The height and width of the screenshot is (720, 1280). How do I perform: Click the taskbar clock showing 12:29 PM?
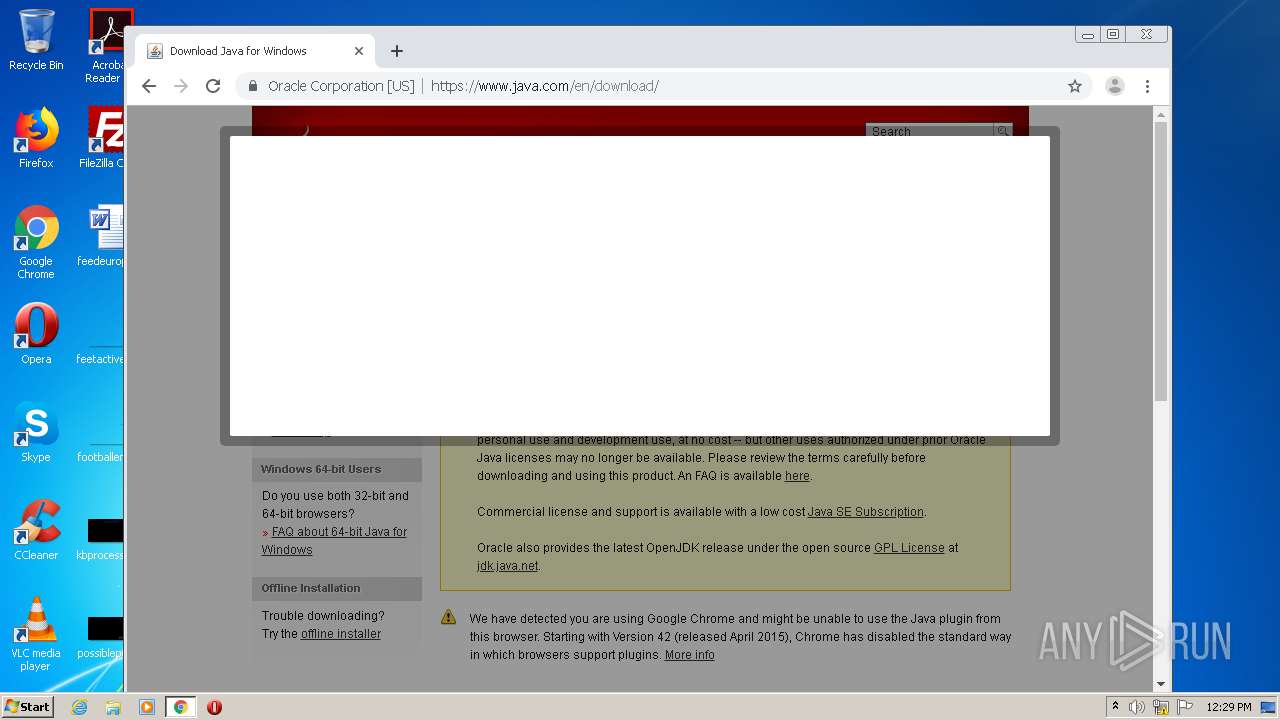(1229, 707)
